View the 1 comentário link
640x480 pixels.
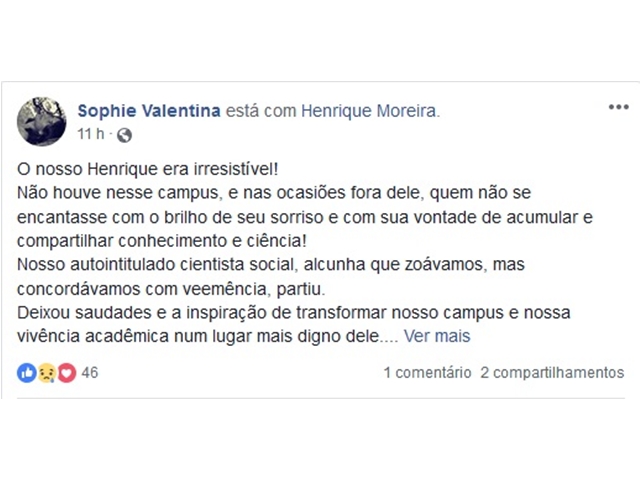pos(427,373)
